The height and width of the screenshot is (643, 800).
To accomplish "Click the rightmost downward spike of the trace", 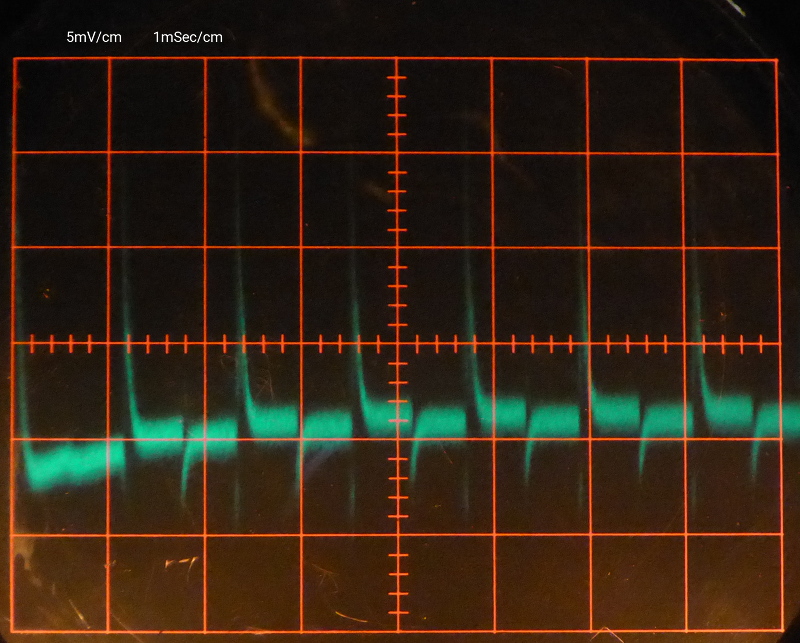I will coord(754,460).
